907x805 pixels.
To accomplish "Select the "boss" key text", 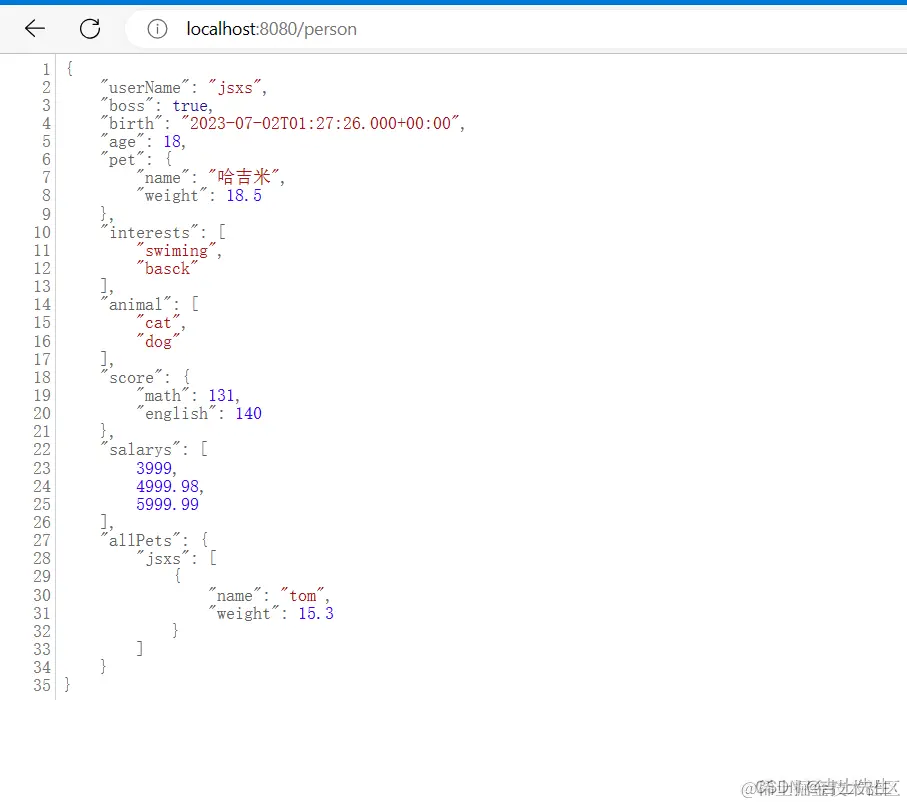I will coord(127,106).
